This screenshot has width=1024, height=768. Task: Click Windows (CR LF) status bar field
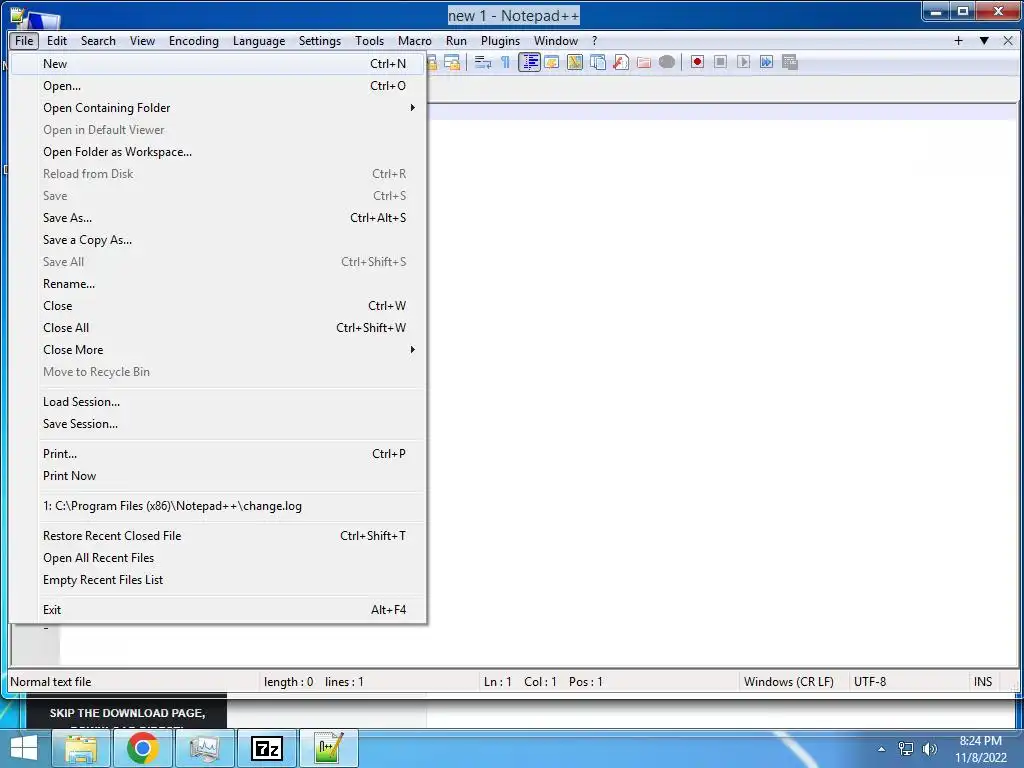[793, 682]
